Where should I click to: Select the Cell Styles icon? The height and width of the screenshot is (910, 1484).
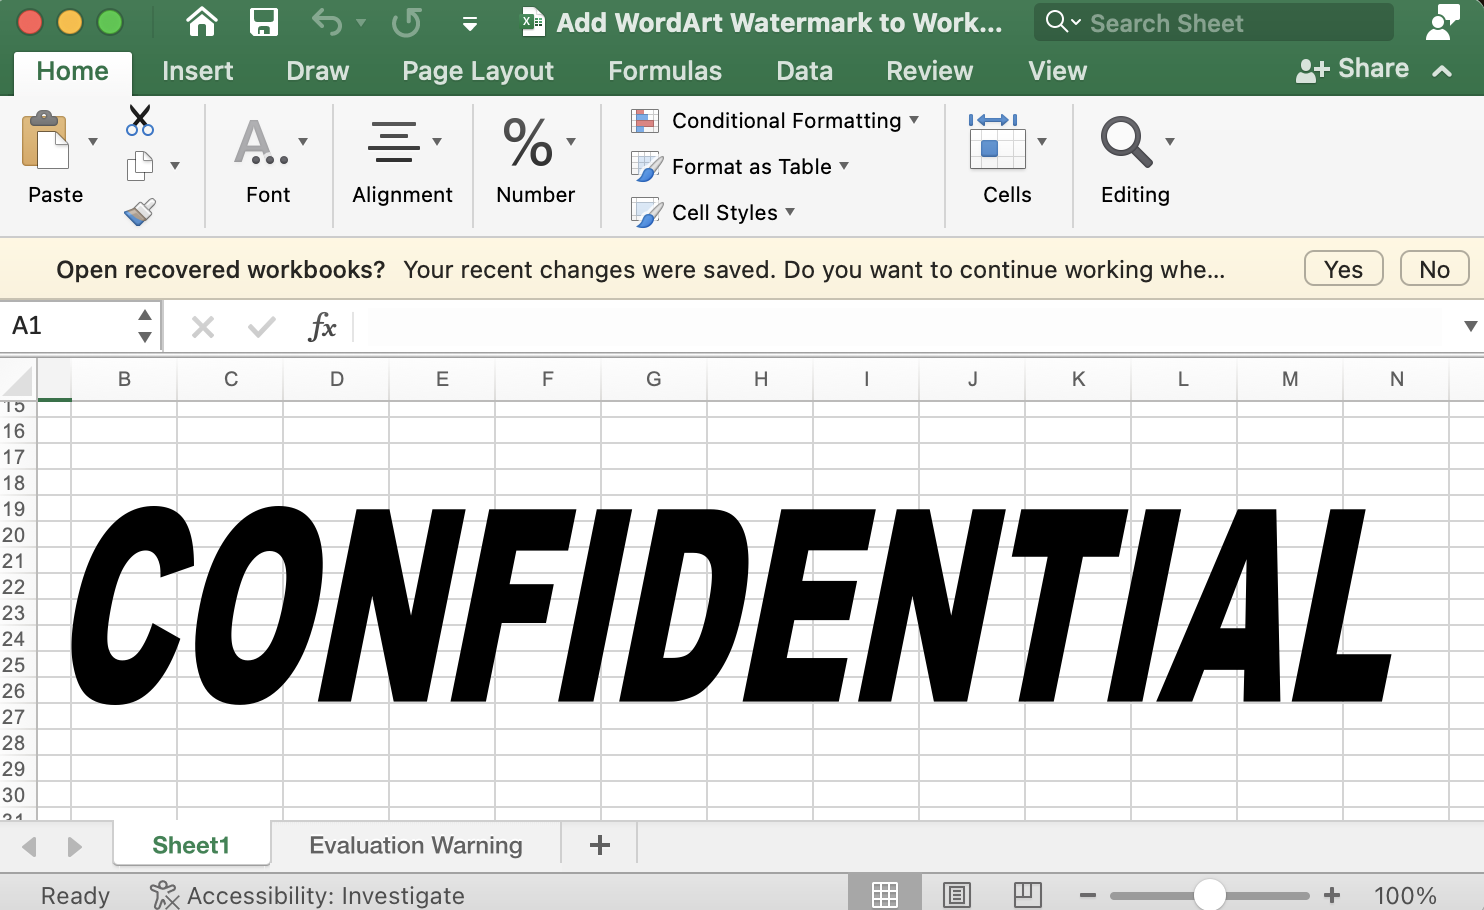click(x=646, y=212)
